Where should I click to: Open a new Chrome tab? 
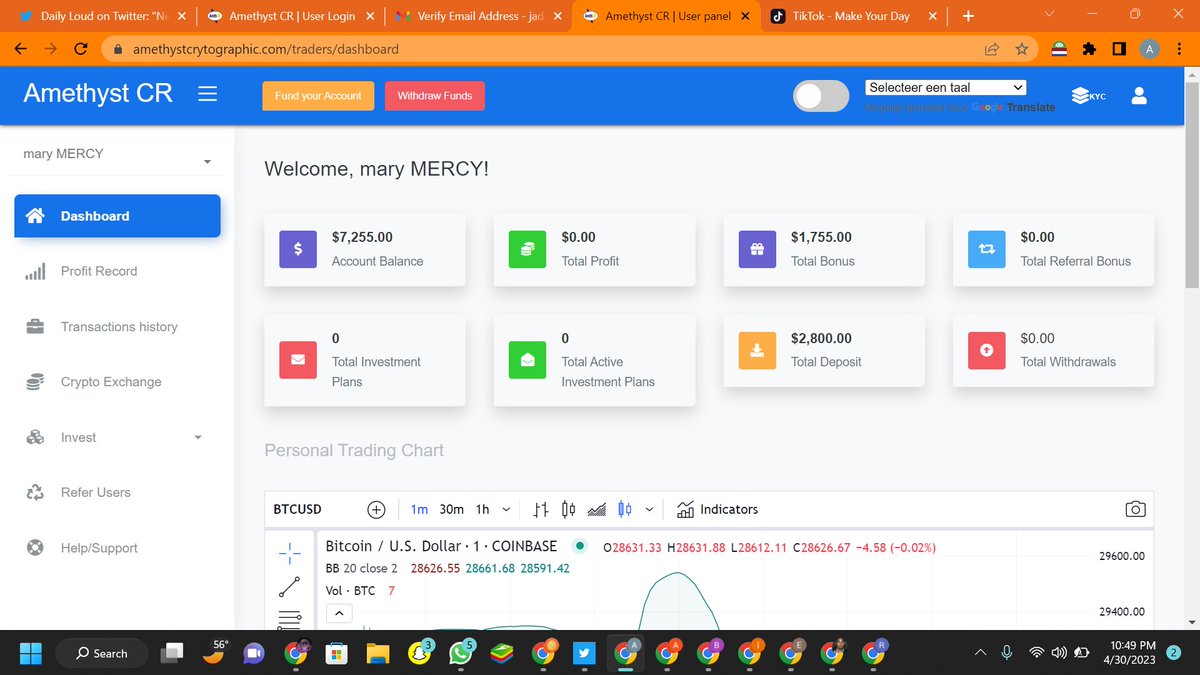pyautogui.click(x=968, y=16)
